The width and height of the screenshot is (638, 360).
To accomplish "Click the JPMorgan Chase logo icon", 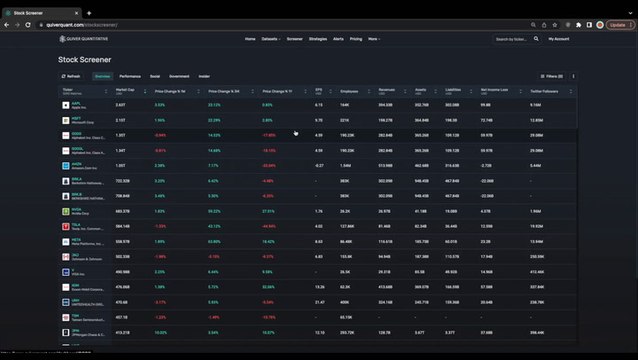I will 66,333.
